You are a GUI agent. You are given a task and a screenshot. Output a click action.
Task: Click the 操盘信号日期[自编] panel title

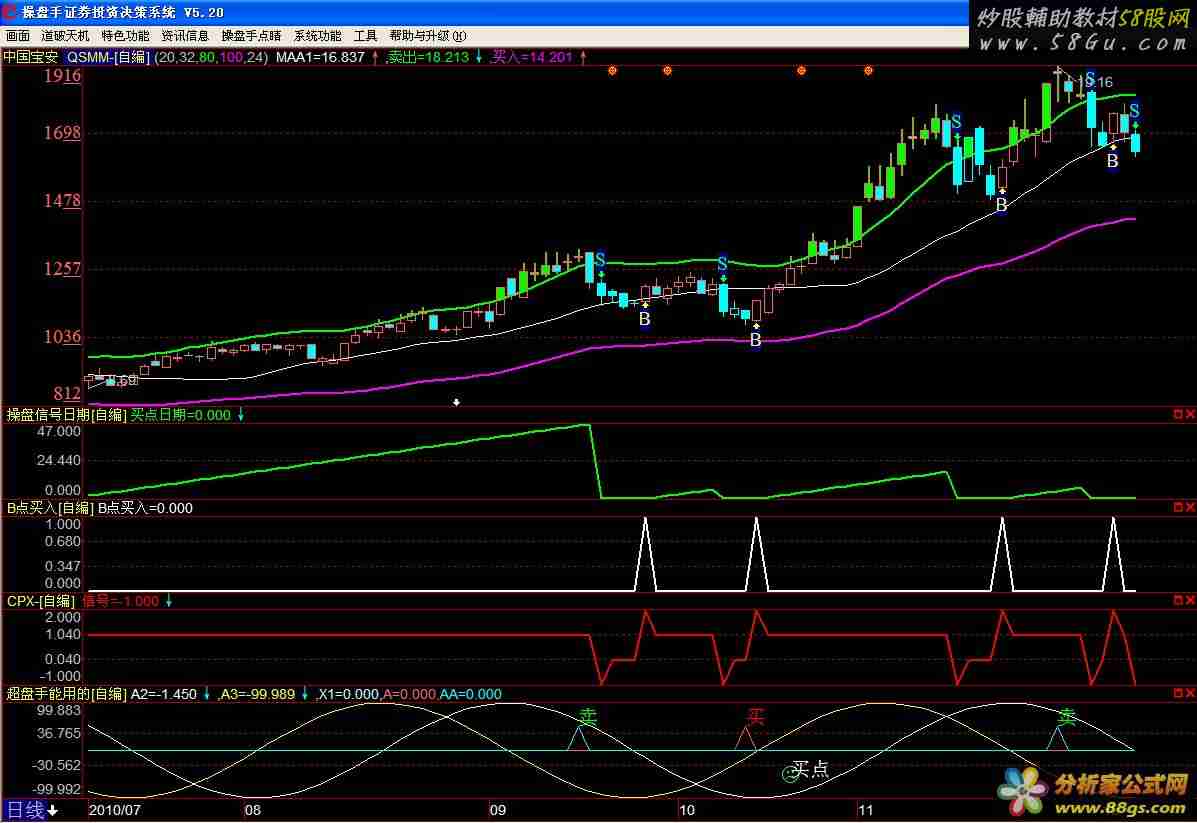(x=66, y=415)
